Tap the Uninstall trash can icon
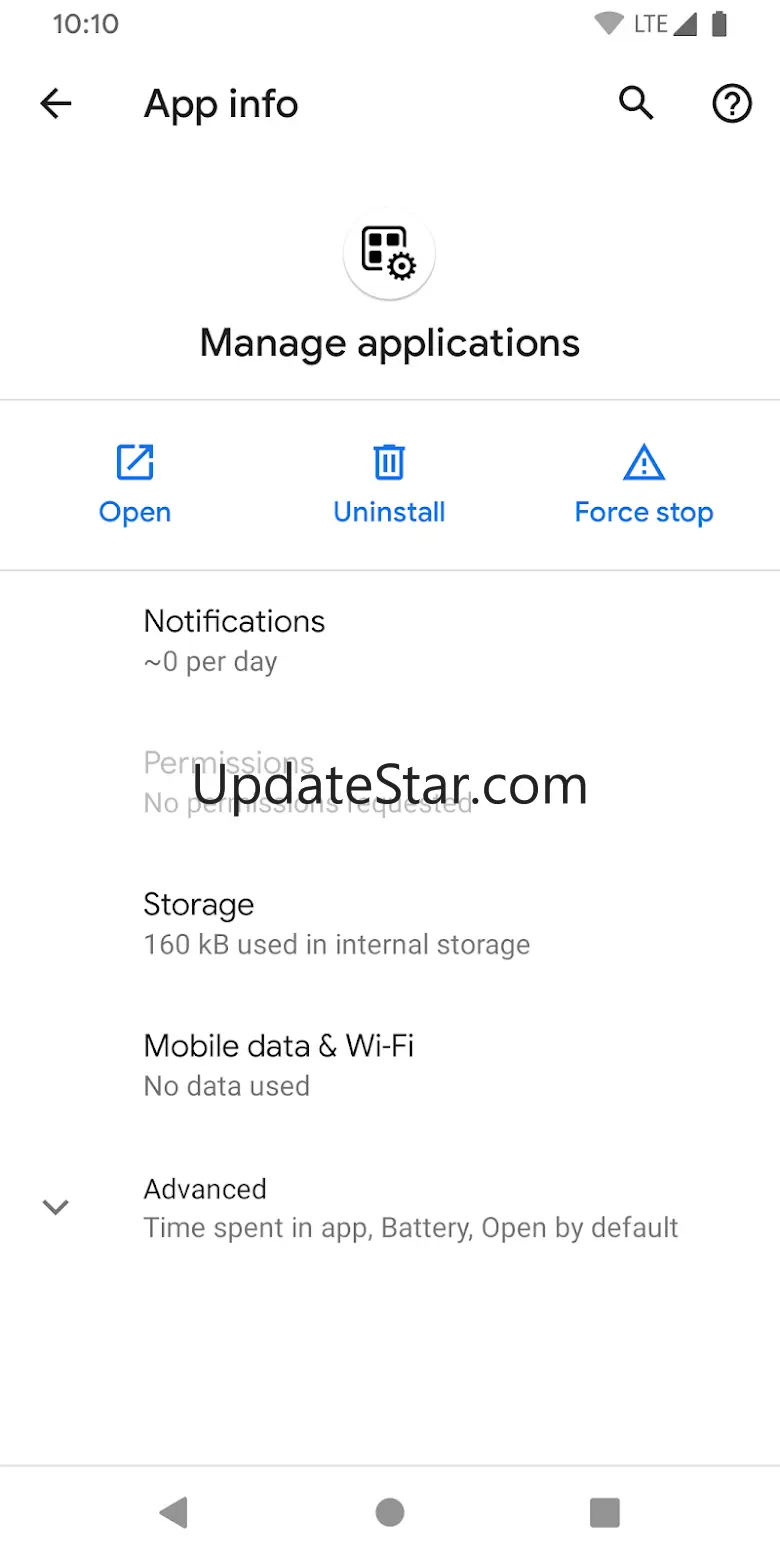The image size is (780, 1560). point(389,462)
